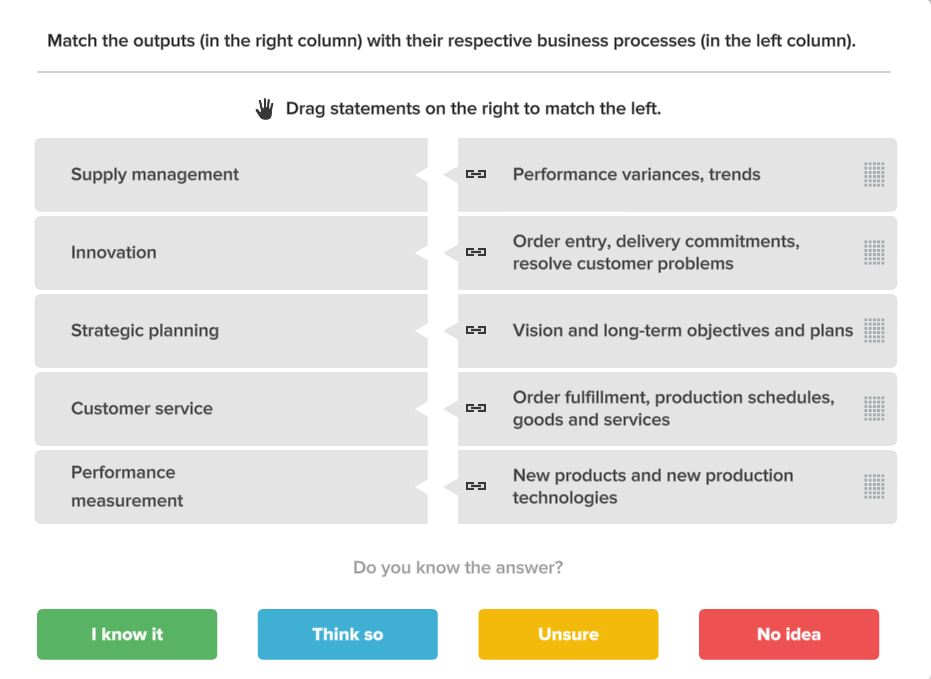
Task: Click the drag handle on New products and technologies card
Action: [873, 486]
